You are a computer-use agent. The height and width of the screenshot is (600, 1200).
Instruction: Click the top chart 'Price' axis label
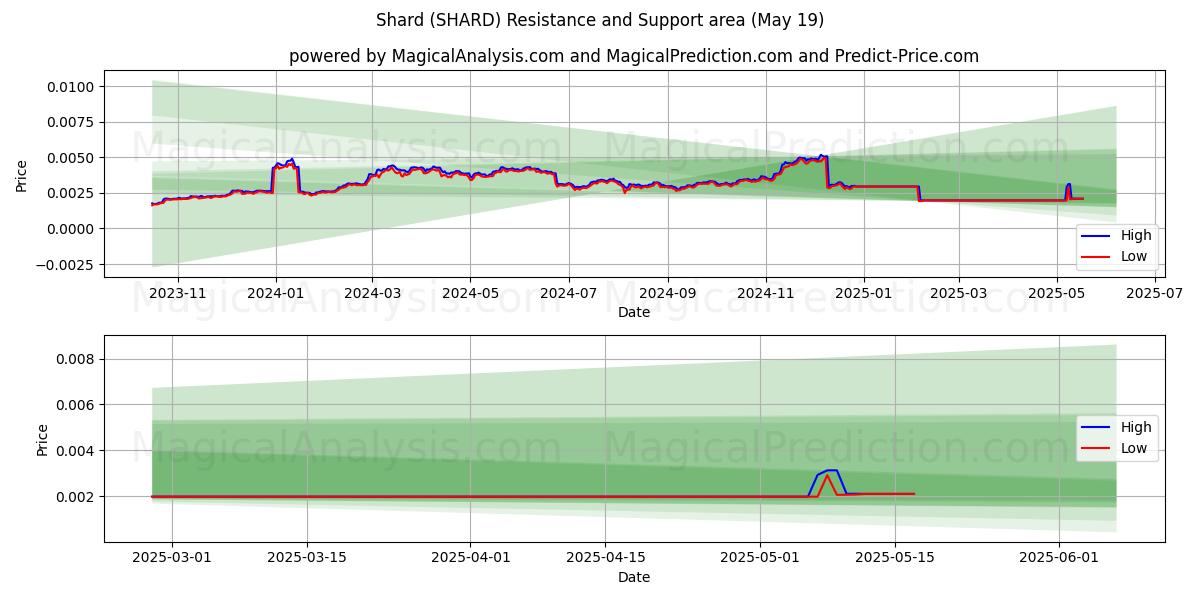pos(22,174)
